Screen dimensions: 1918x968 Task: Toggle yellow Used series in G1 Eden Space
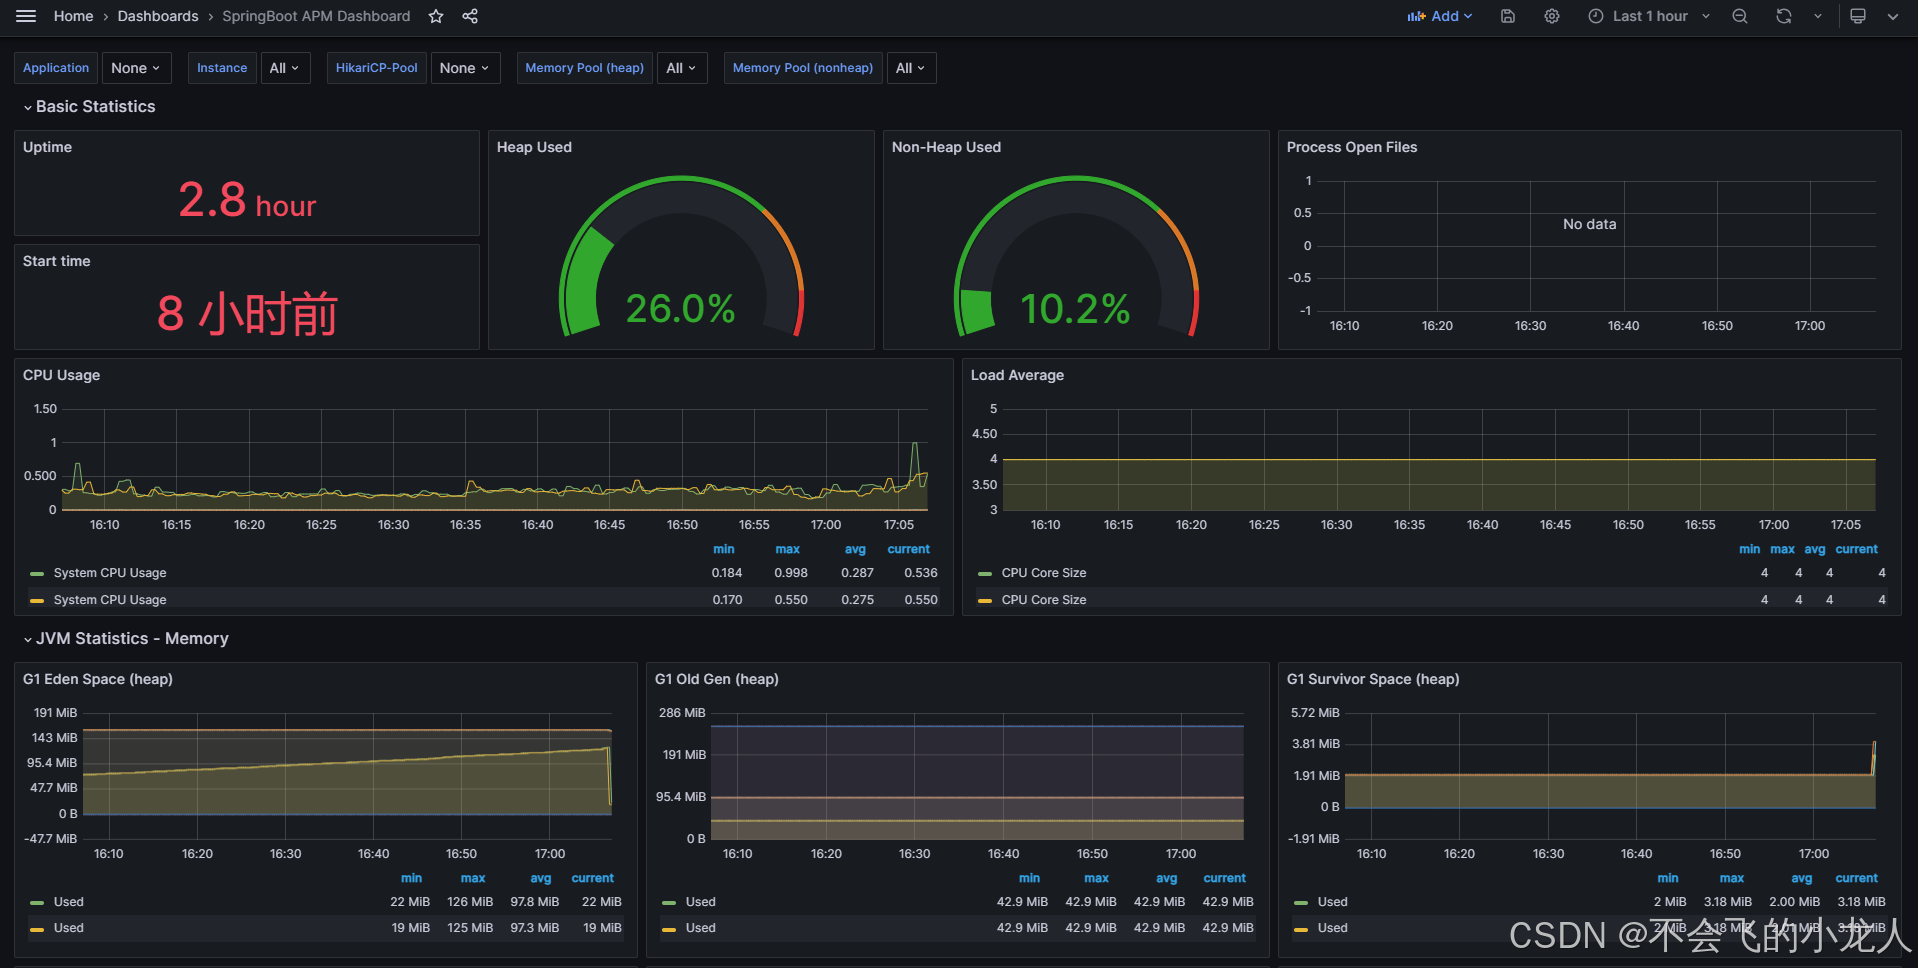(x=69, y=928)
